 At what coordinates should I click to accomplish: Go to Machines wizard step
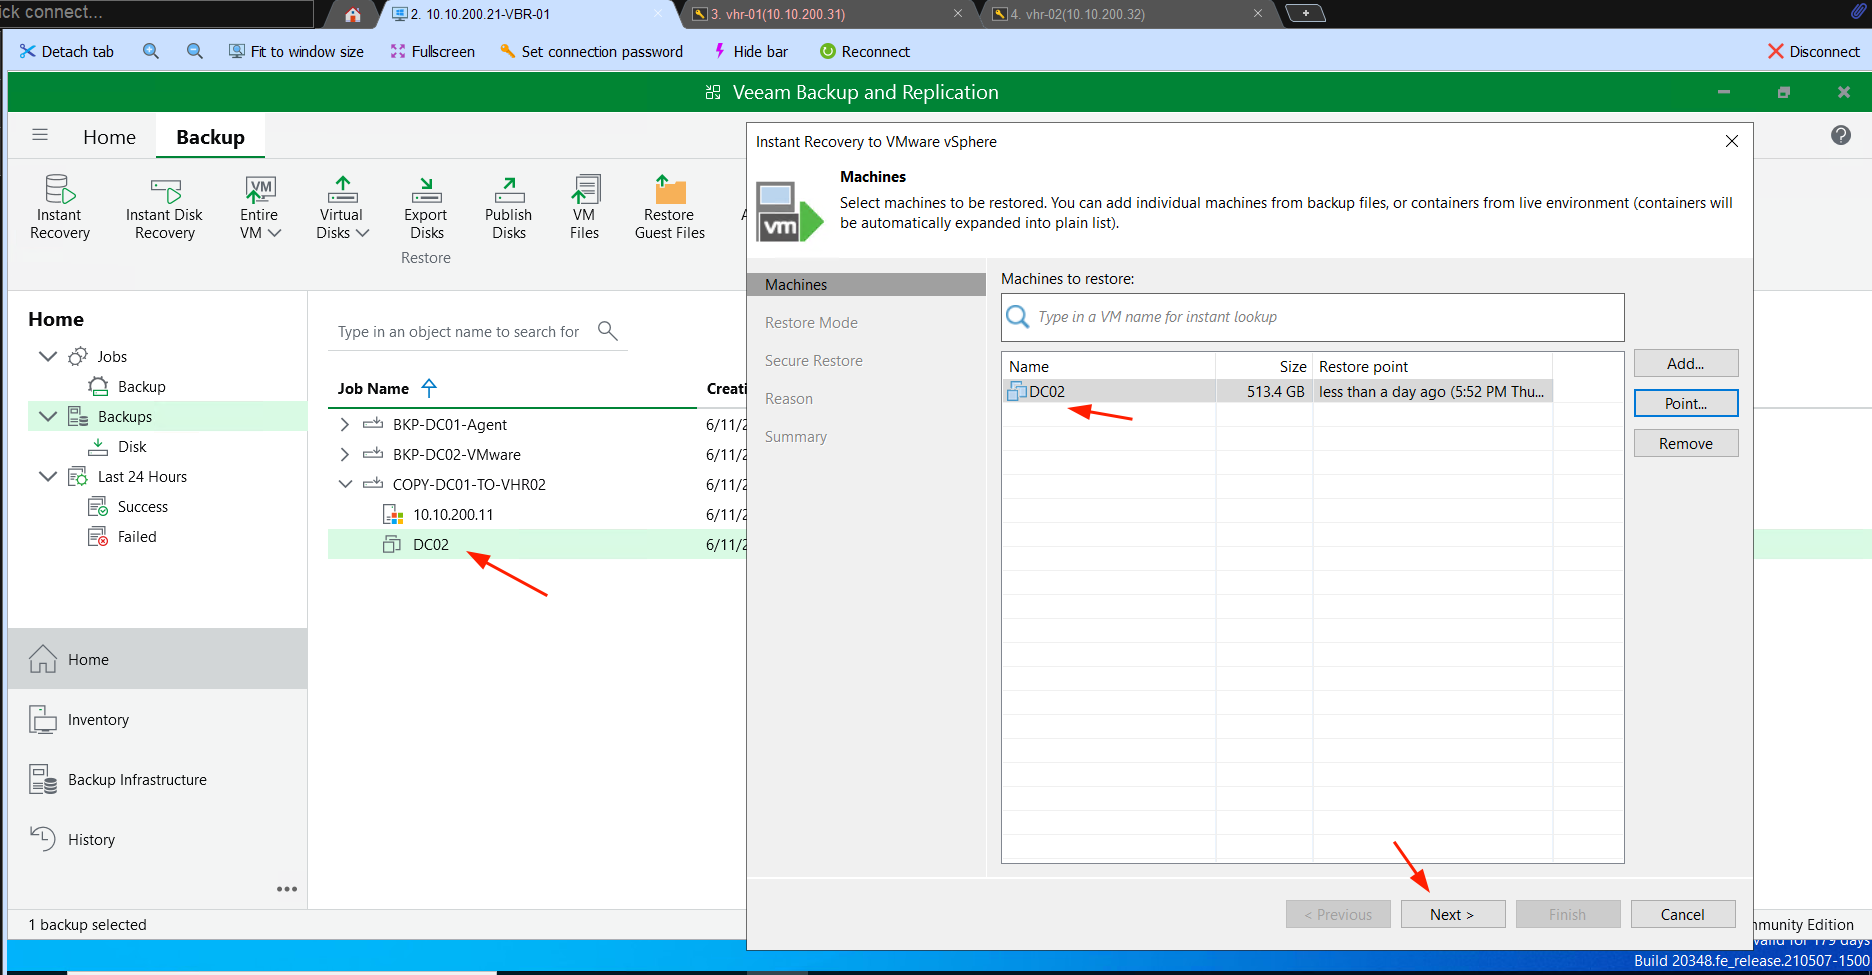coord(866,284)
